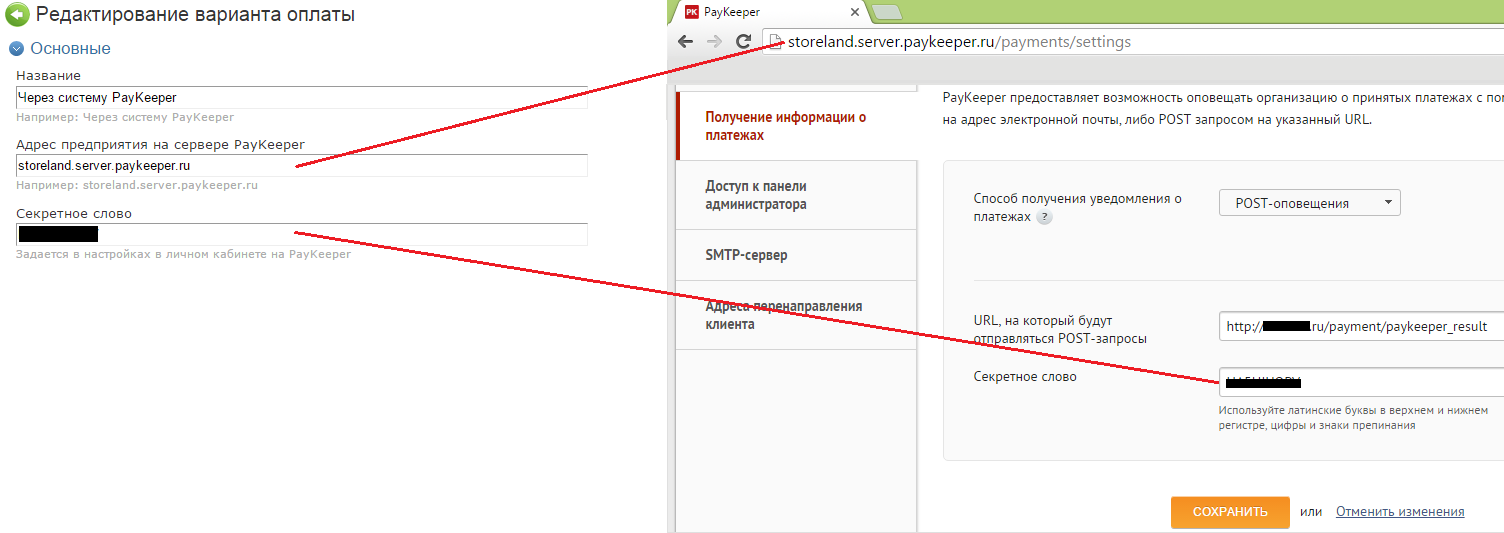
Task: Select the PayKeeper browser tab
Action: [769, 12]
